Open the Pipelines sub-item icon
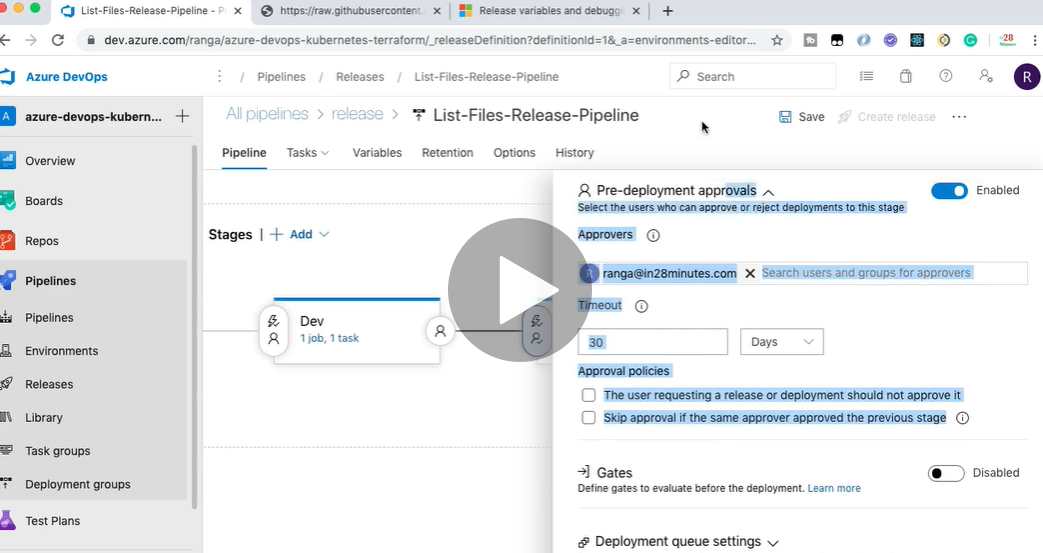Screen dimensions: 1043x553 point(7,317)
